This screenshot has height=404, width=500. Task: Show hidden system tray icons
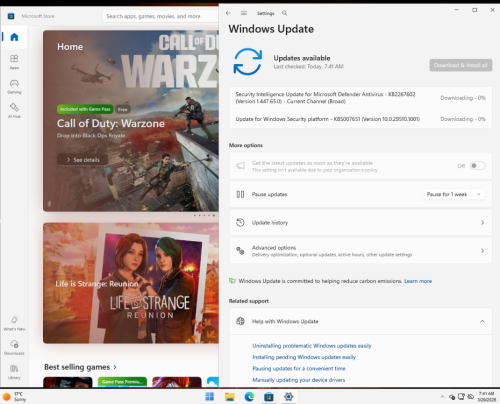(x=442, y=397)
